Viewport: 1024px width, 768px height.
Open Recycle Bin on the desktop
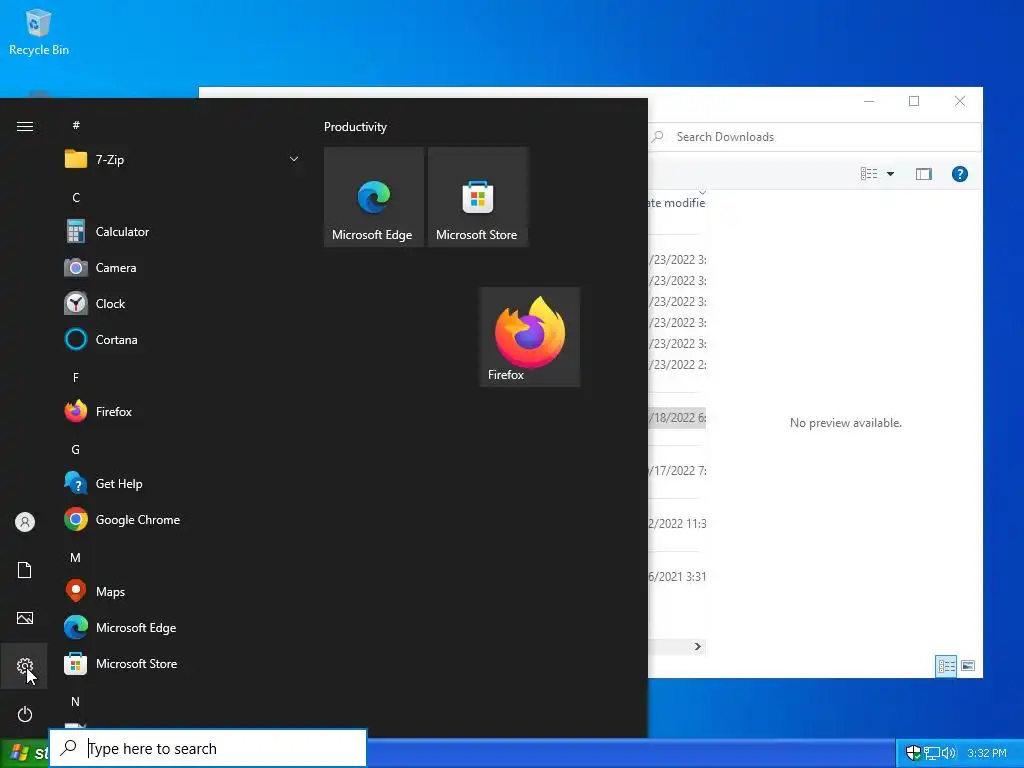click(x=39, y=33)
